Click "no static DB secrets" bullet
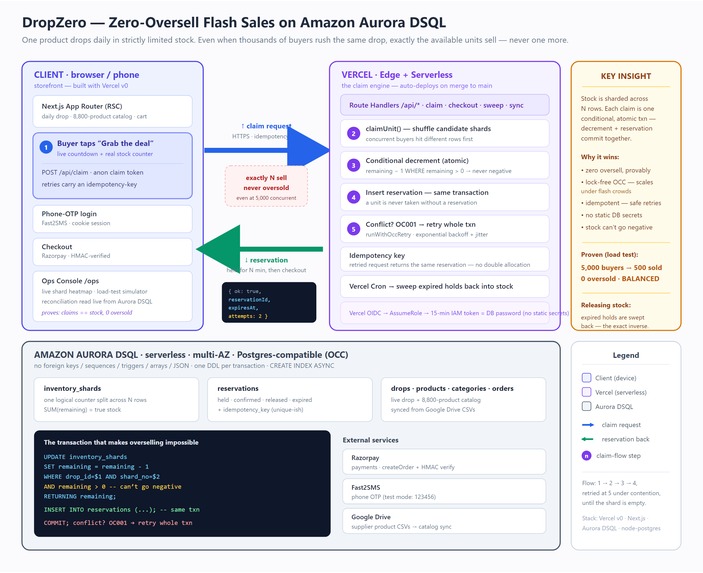Viewport: 703px width, 573px height. tap(612, 215)
